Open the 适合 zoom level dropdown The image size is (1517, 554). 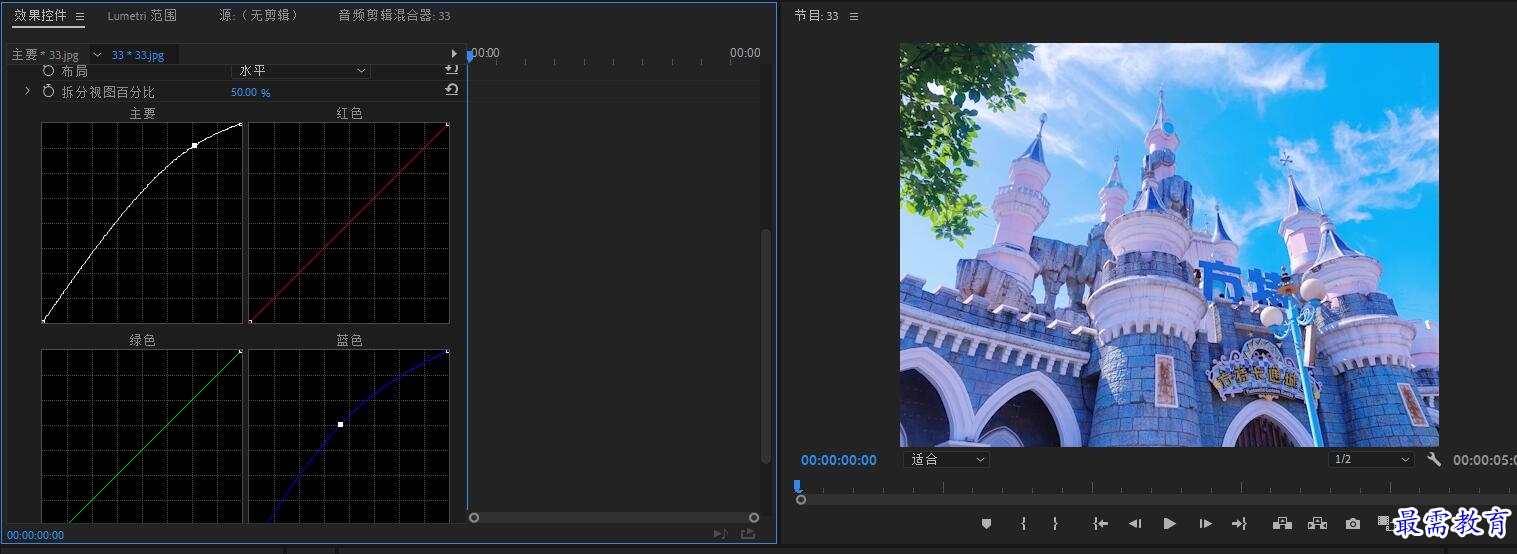pyautogui.click(x=946, y=459)
